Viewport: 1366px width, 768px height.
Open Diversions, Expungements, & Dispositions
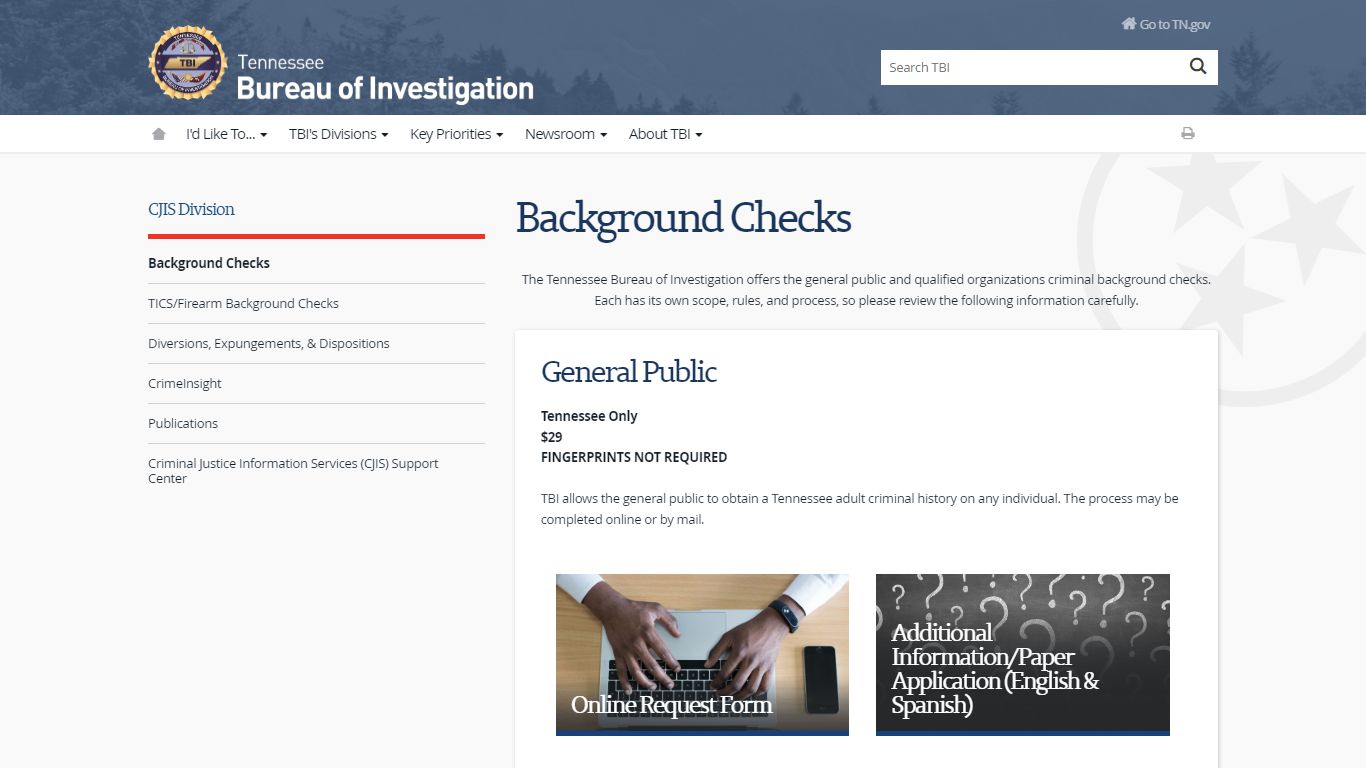point(269,343)
